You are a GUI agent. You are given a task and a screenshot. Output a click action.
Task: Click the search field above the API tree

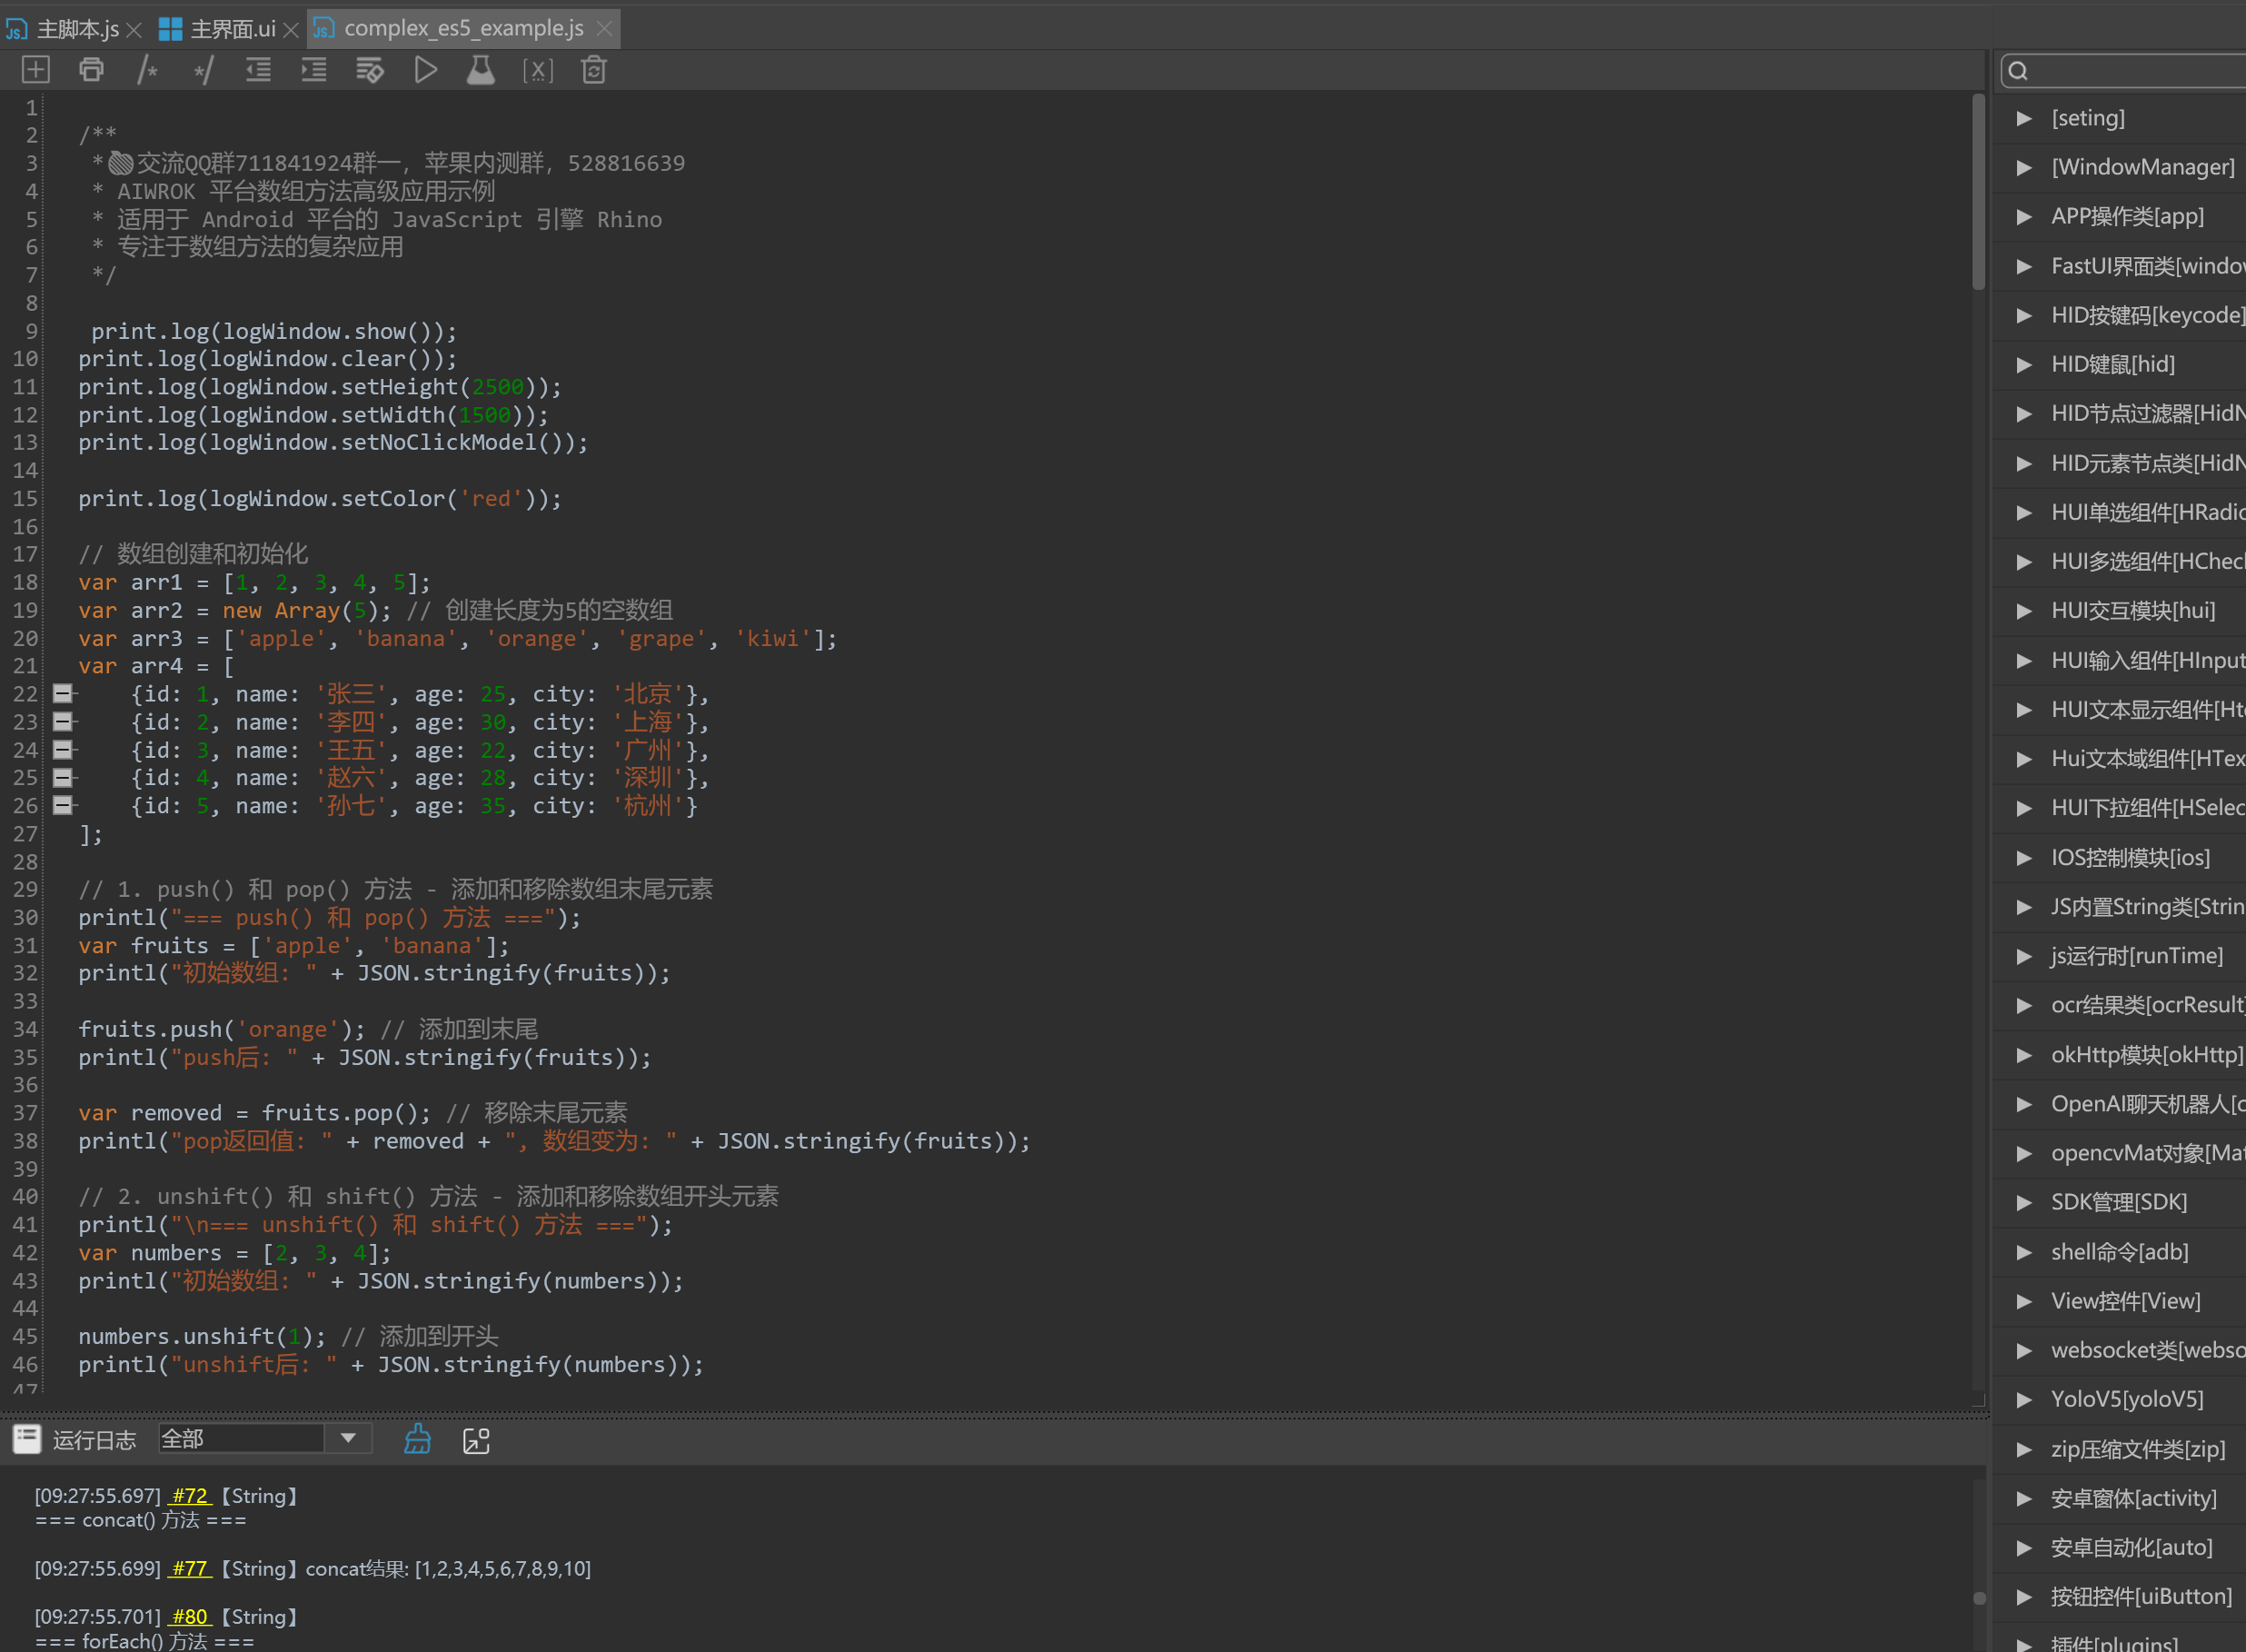click(2130, 70)
